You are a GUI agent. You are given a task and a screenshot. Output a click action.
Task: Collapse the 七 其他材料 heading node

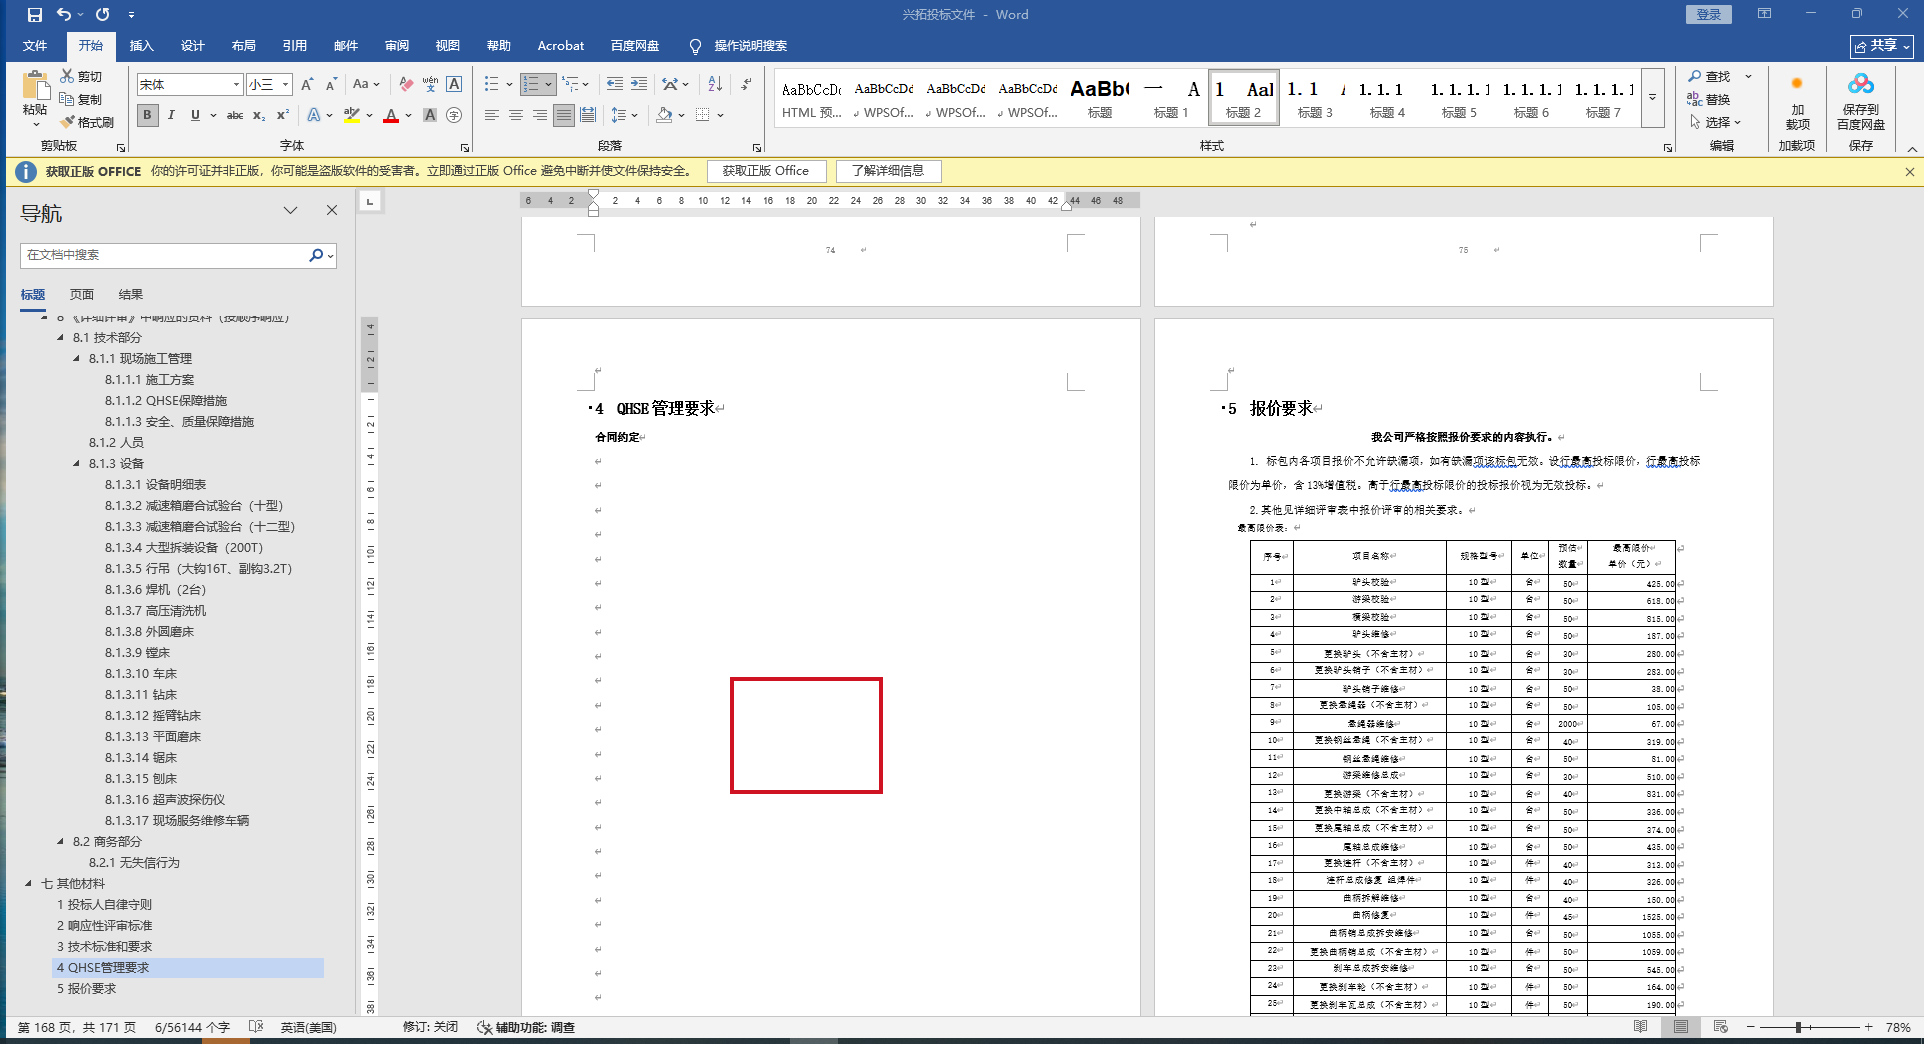29,884
